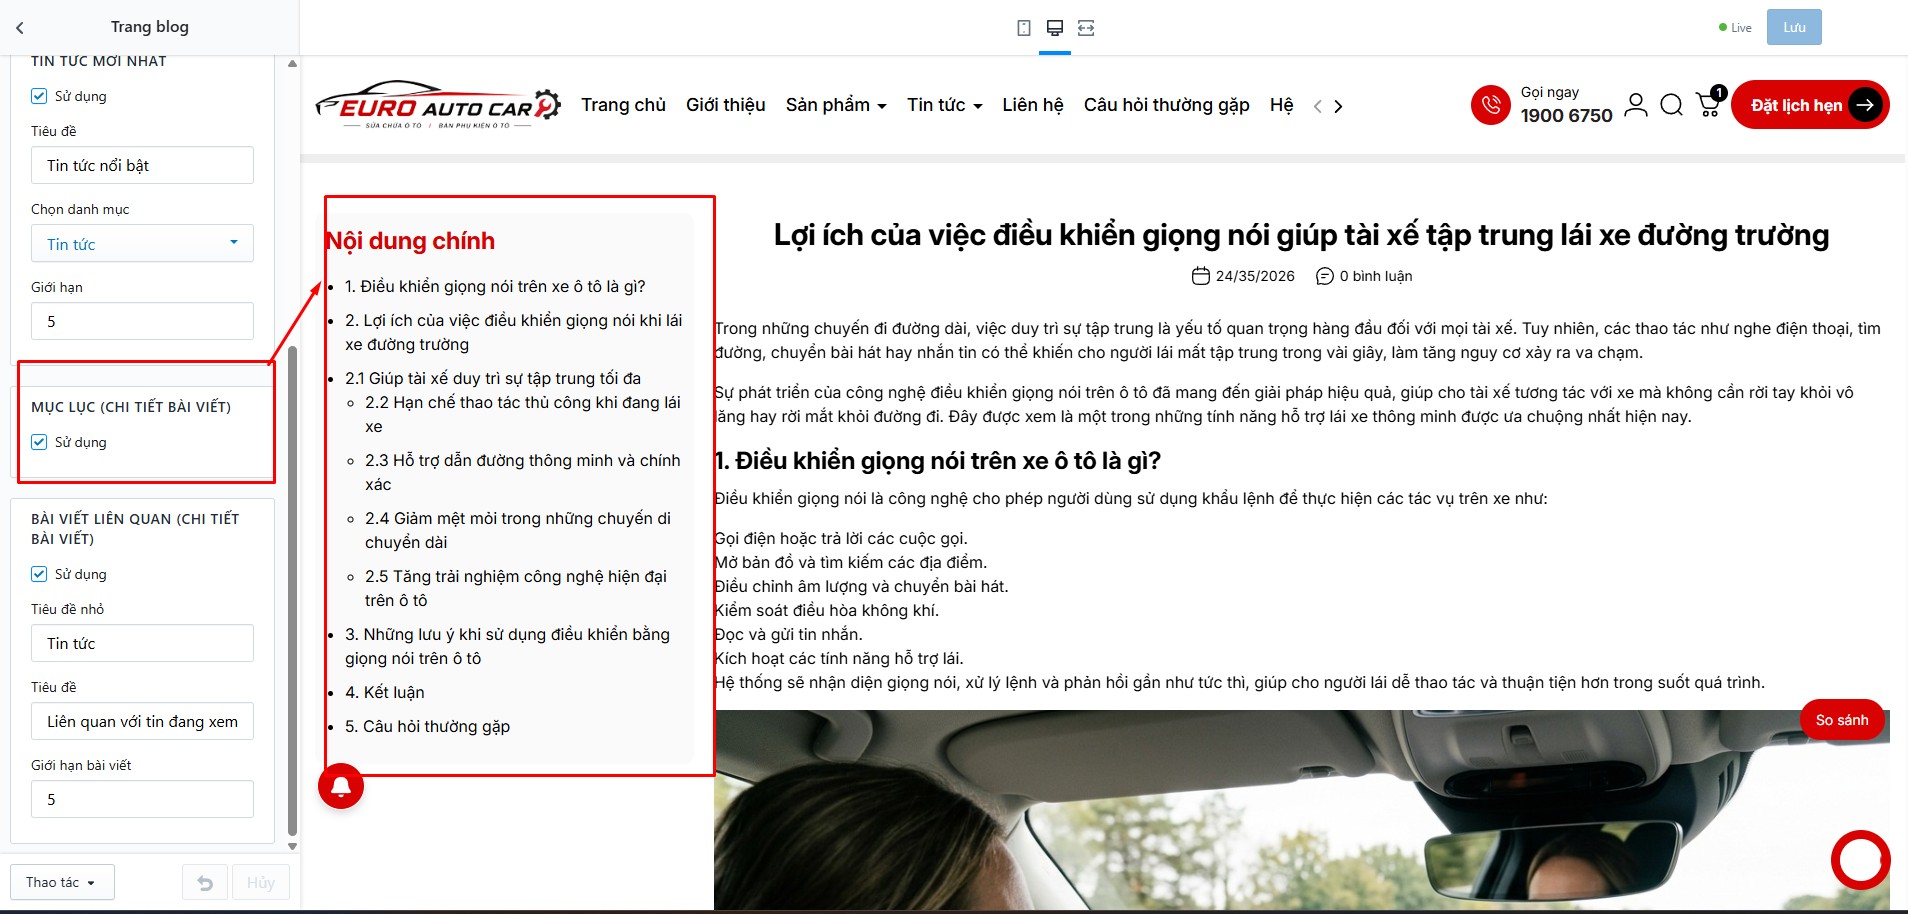Viewport: 1908px width, 914px height.
Task: Open the Trang chủ menu item
Action: [x=623, y=105]
